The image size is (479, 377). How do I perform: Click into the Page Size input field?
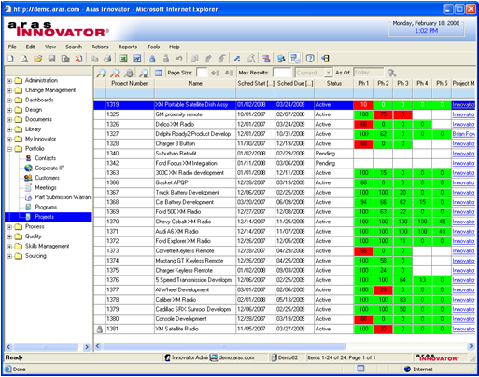pyautogui.click(x=202, y=72)
